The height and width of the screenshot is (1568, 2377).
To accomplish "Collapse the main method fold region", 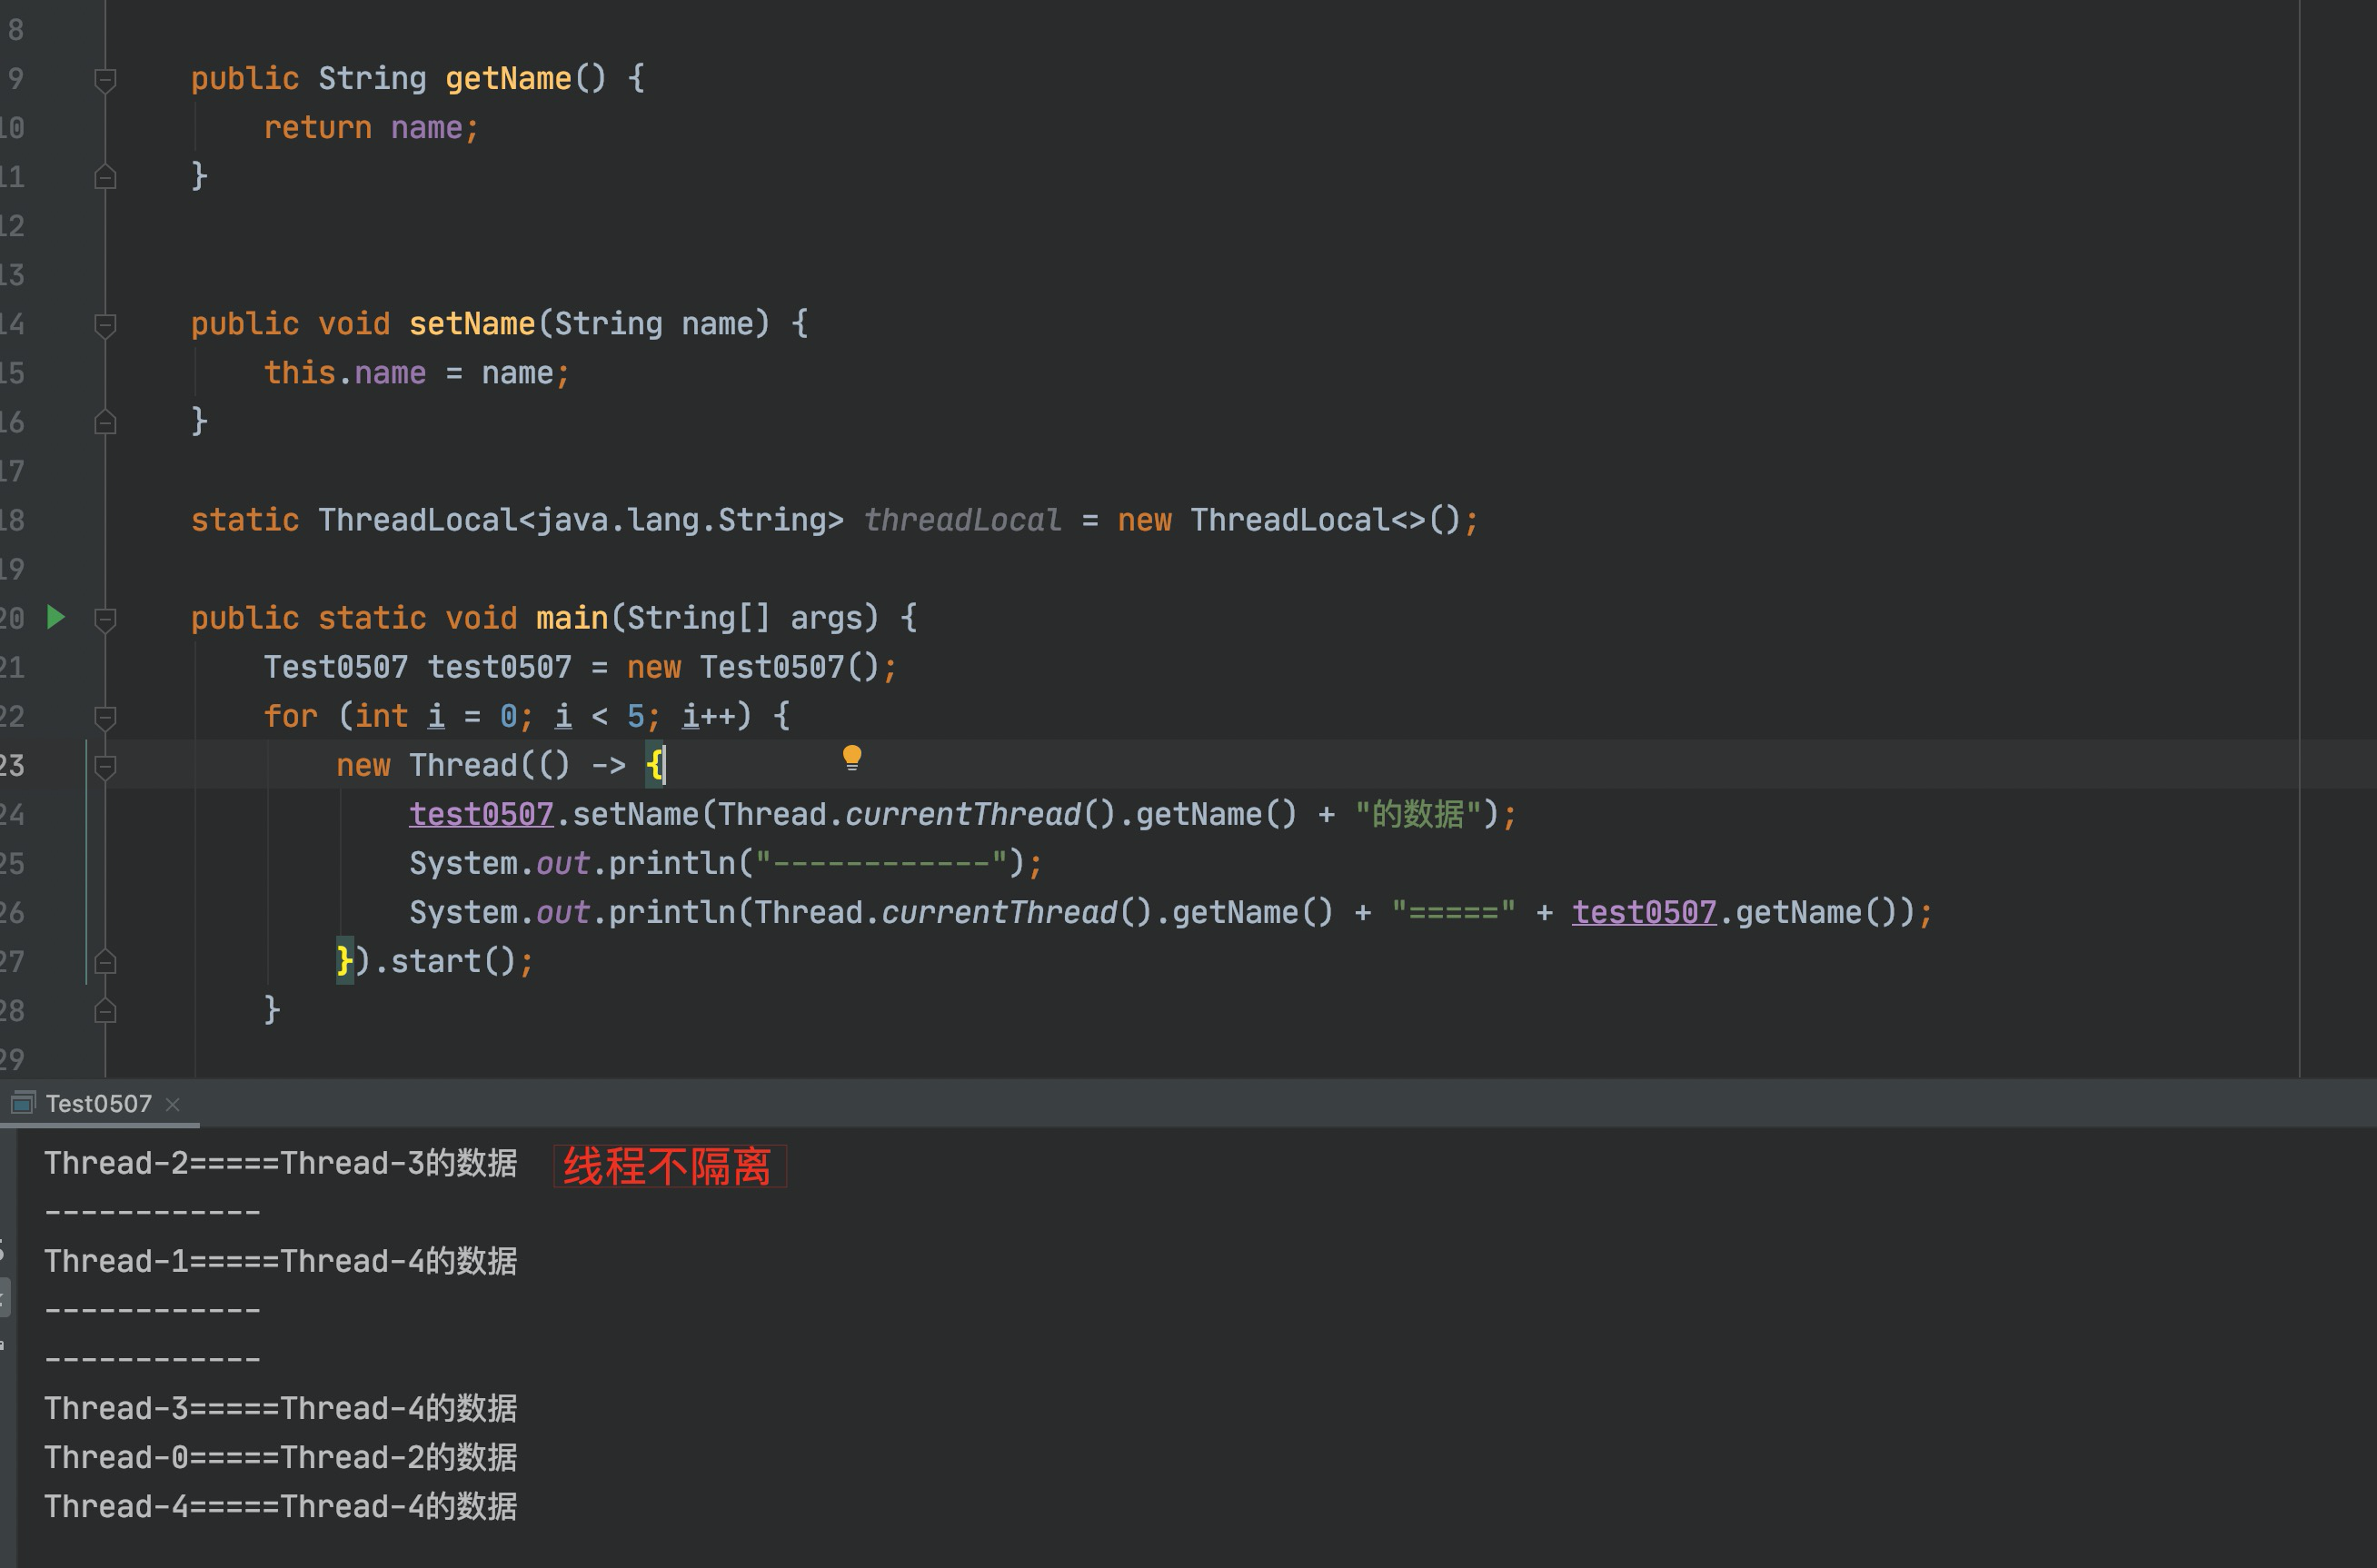I will (104, 618).
